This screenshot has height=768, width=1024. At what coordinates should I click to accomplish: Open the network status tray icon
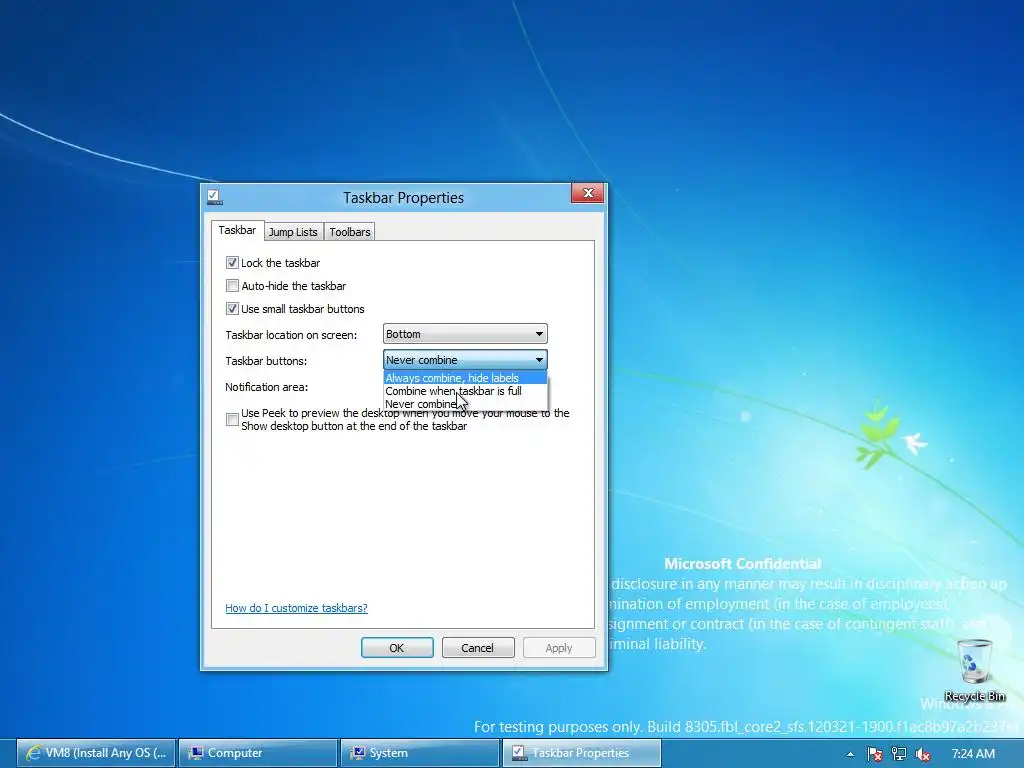coord(899,754)
